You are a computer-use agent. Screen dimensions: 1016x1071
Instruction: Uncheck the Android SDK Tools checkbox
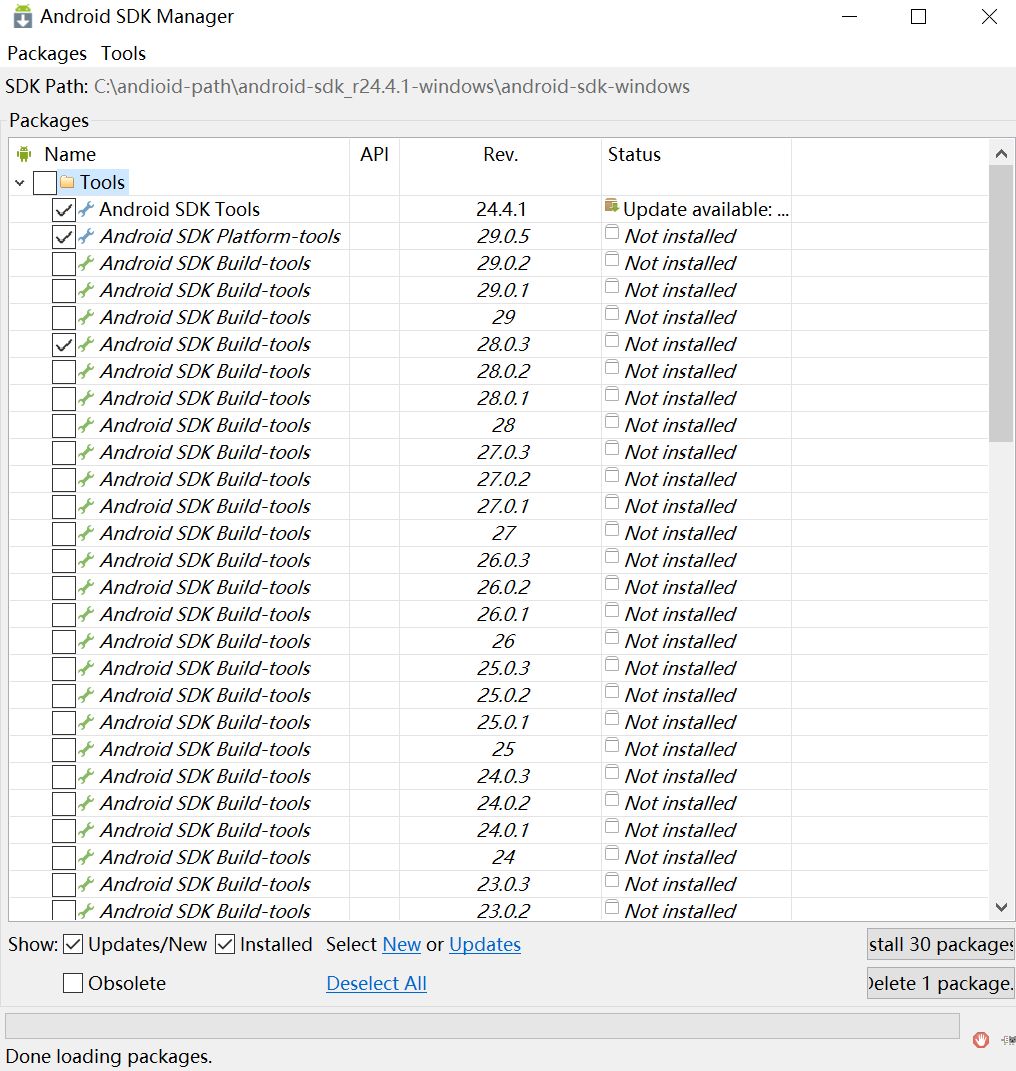pos(64,210)
